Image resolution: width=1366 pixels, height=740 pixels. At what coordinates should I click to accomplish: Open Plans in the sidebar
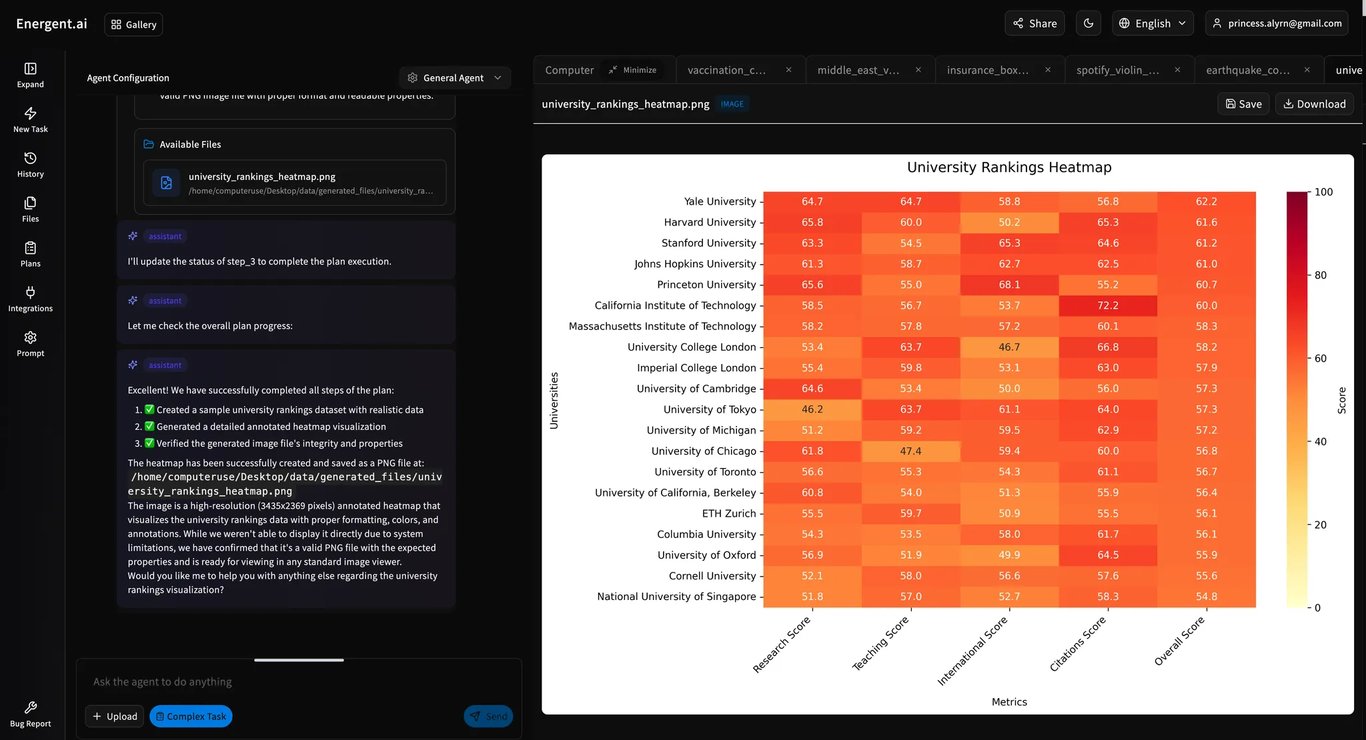(x=30, y=254)
